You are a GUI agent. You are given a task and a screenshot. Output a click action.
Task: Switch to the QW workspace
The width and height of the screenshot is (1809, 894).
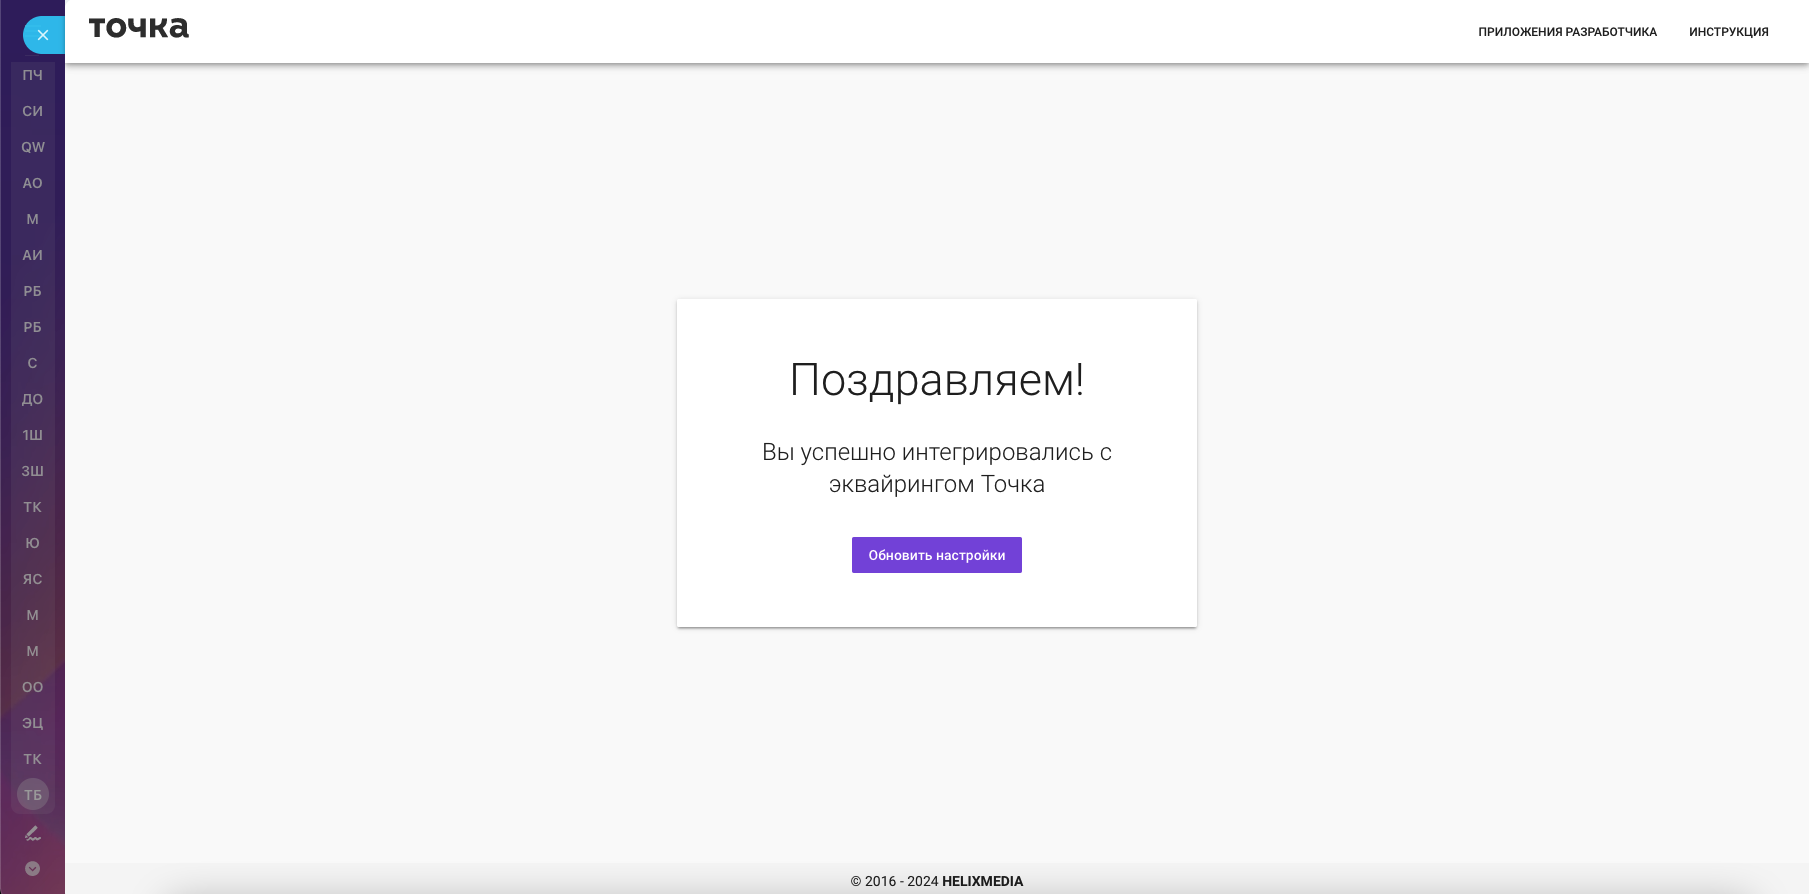pos(33,147)
